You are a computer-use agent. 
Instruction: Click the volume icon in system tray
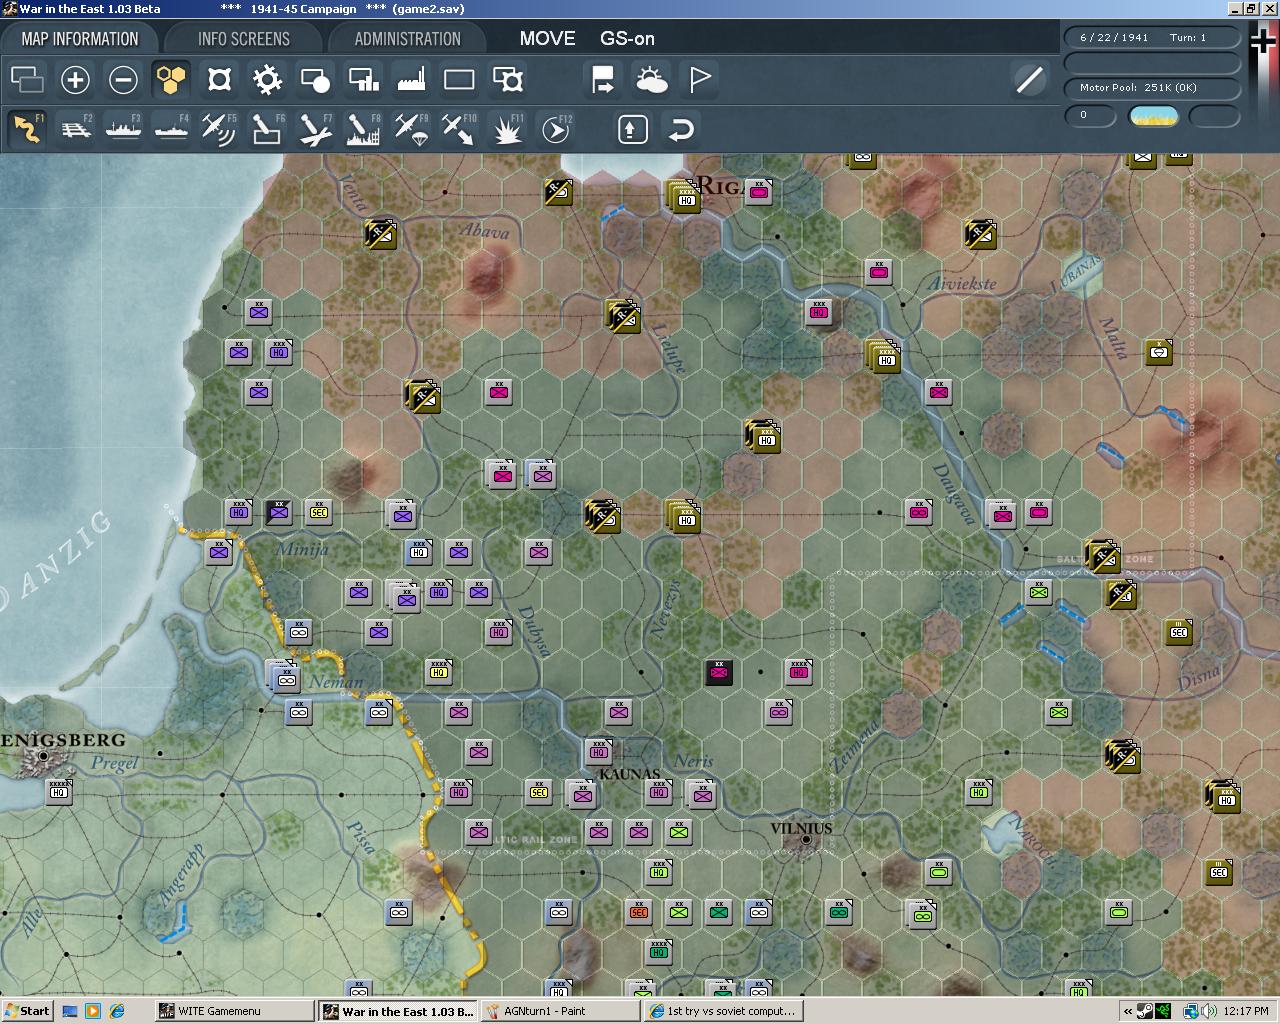[1209, 1011]
